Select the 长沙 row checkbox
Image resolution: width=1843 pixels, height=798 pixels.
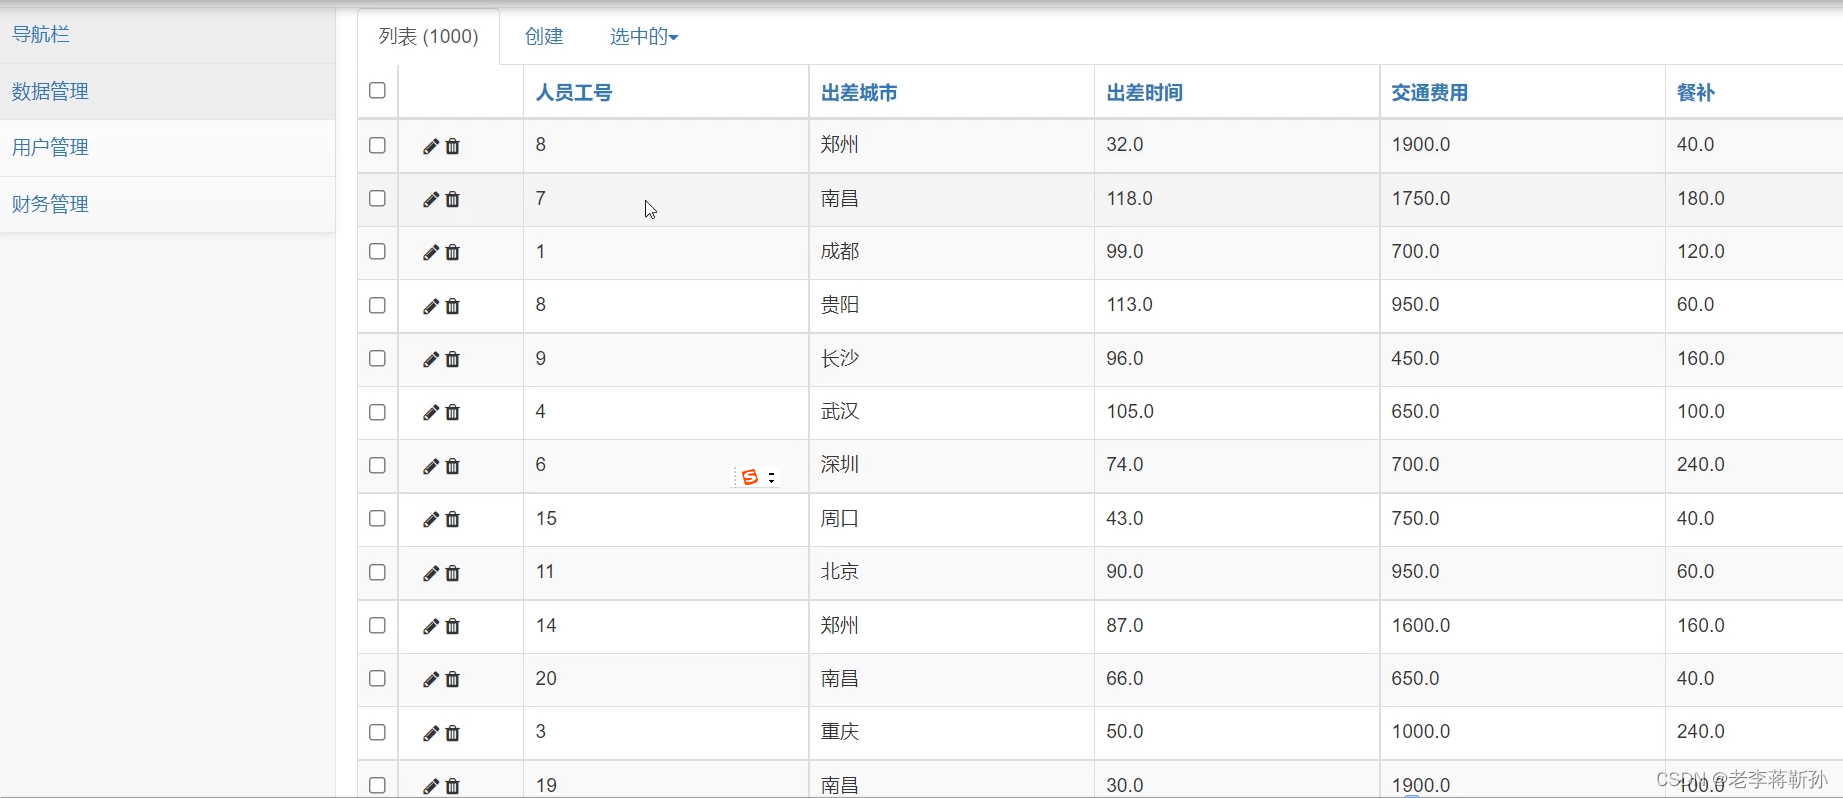[x=377, y=358]
